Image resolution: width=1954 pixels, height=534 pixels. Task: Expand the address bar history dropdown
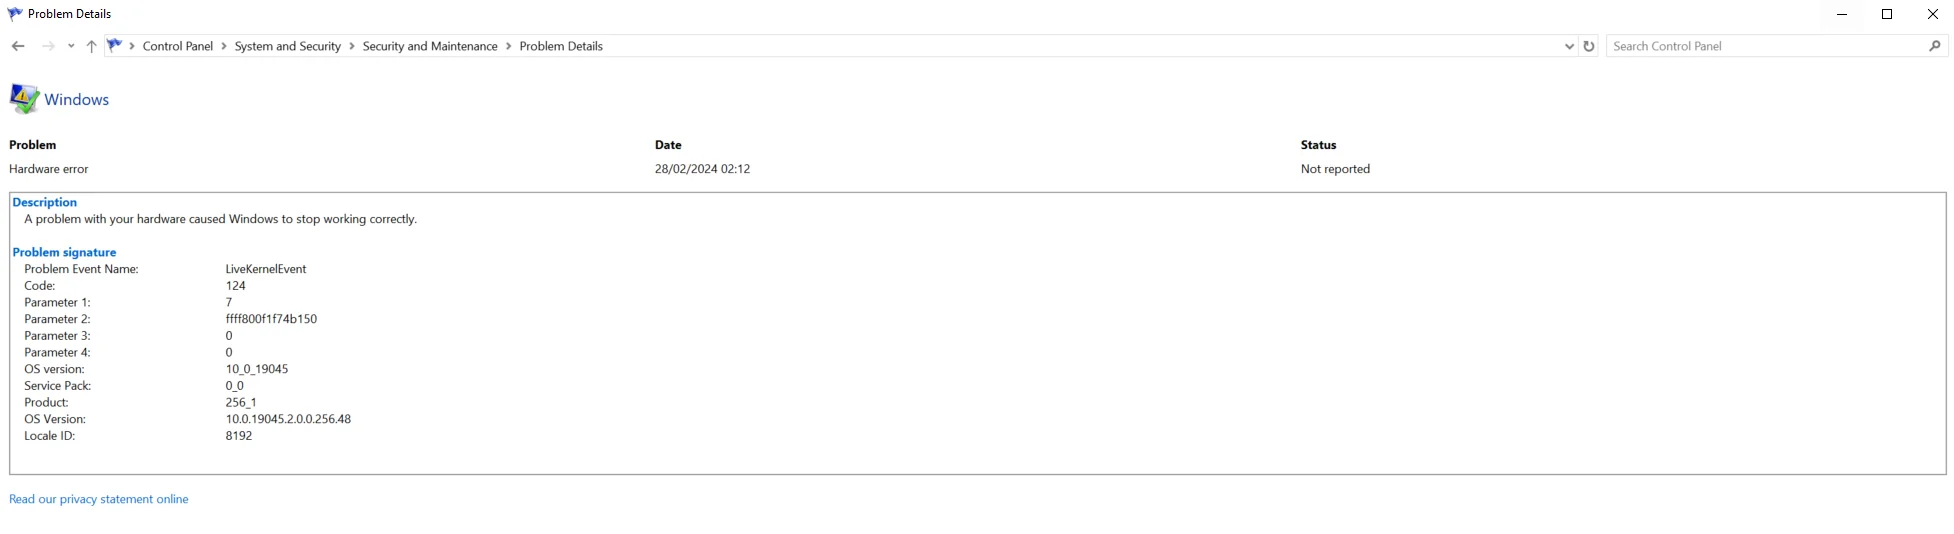[1568, 46]
